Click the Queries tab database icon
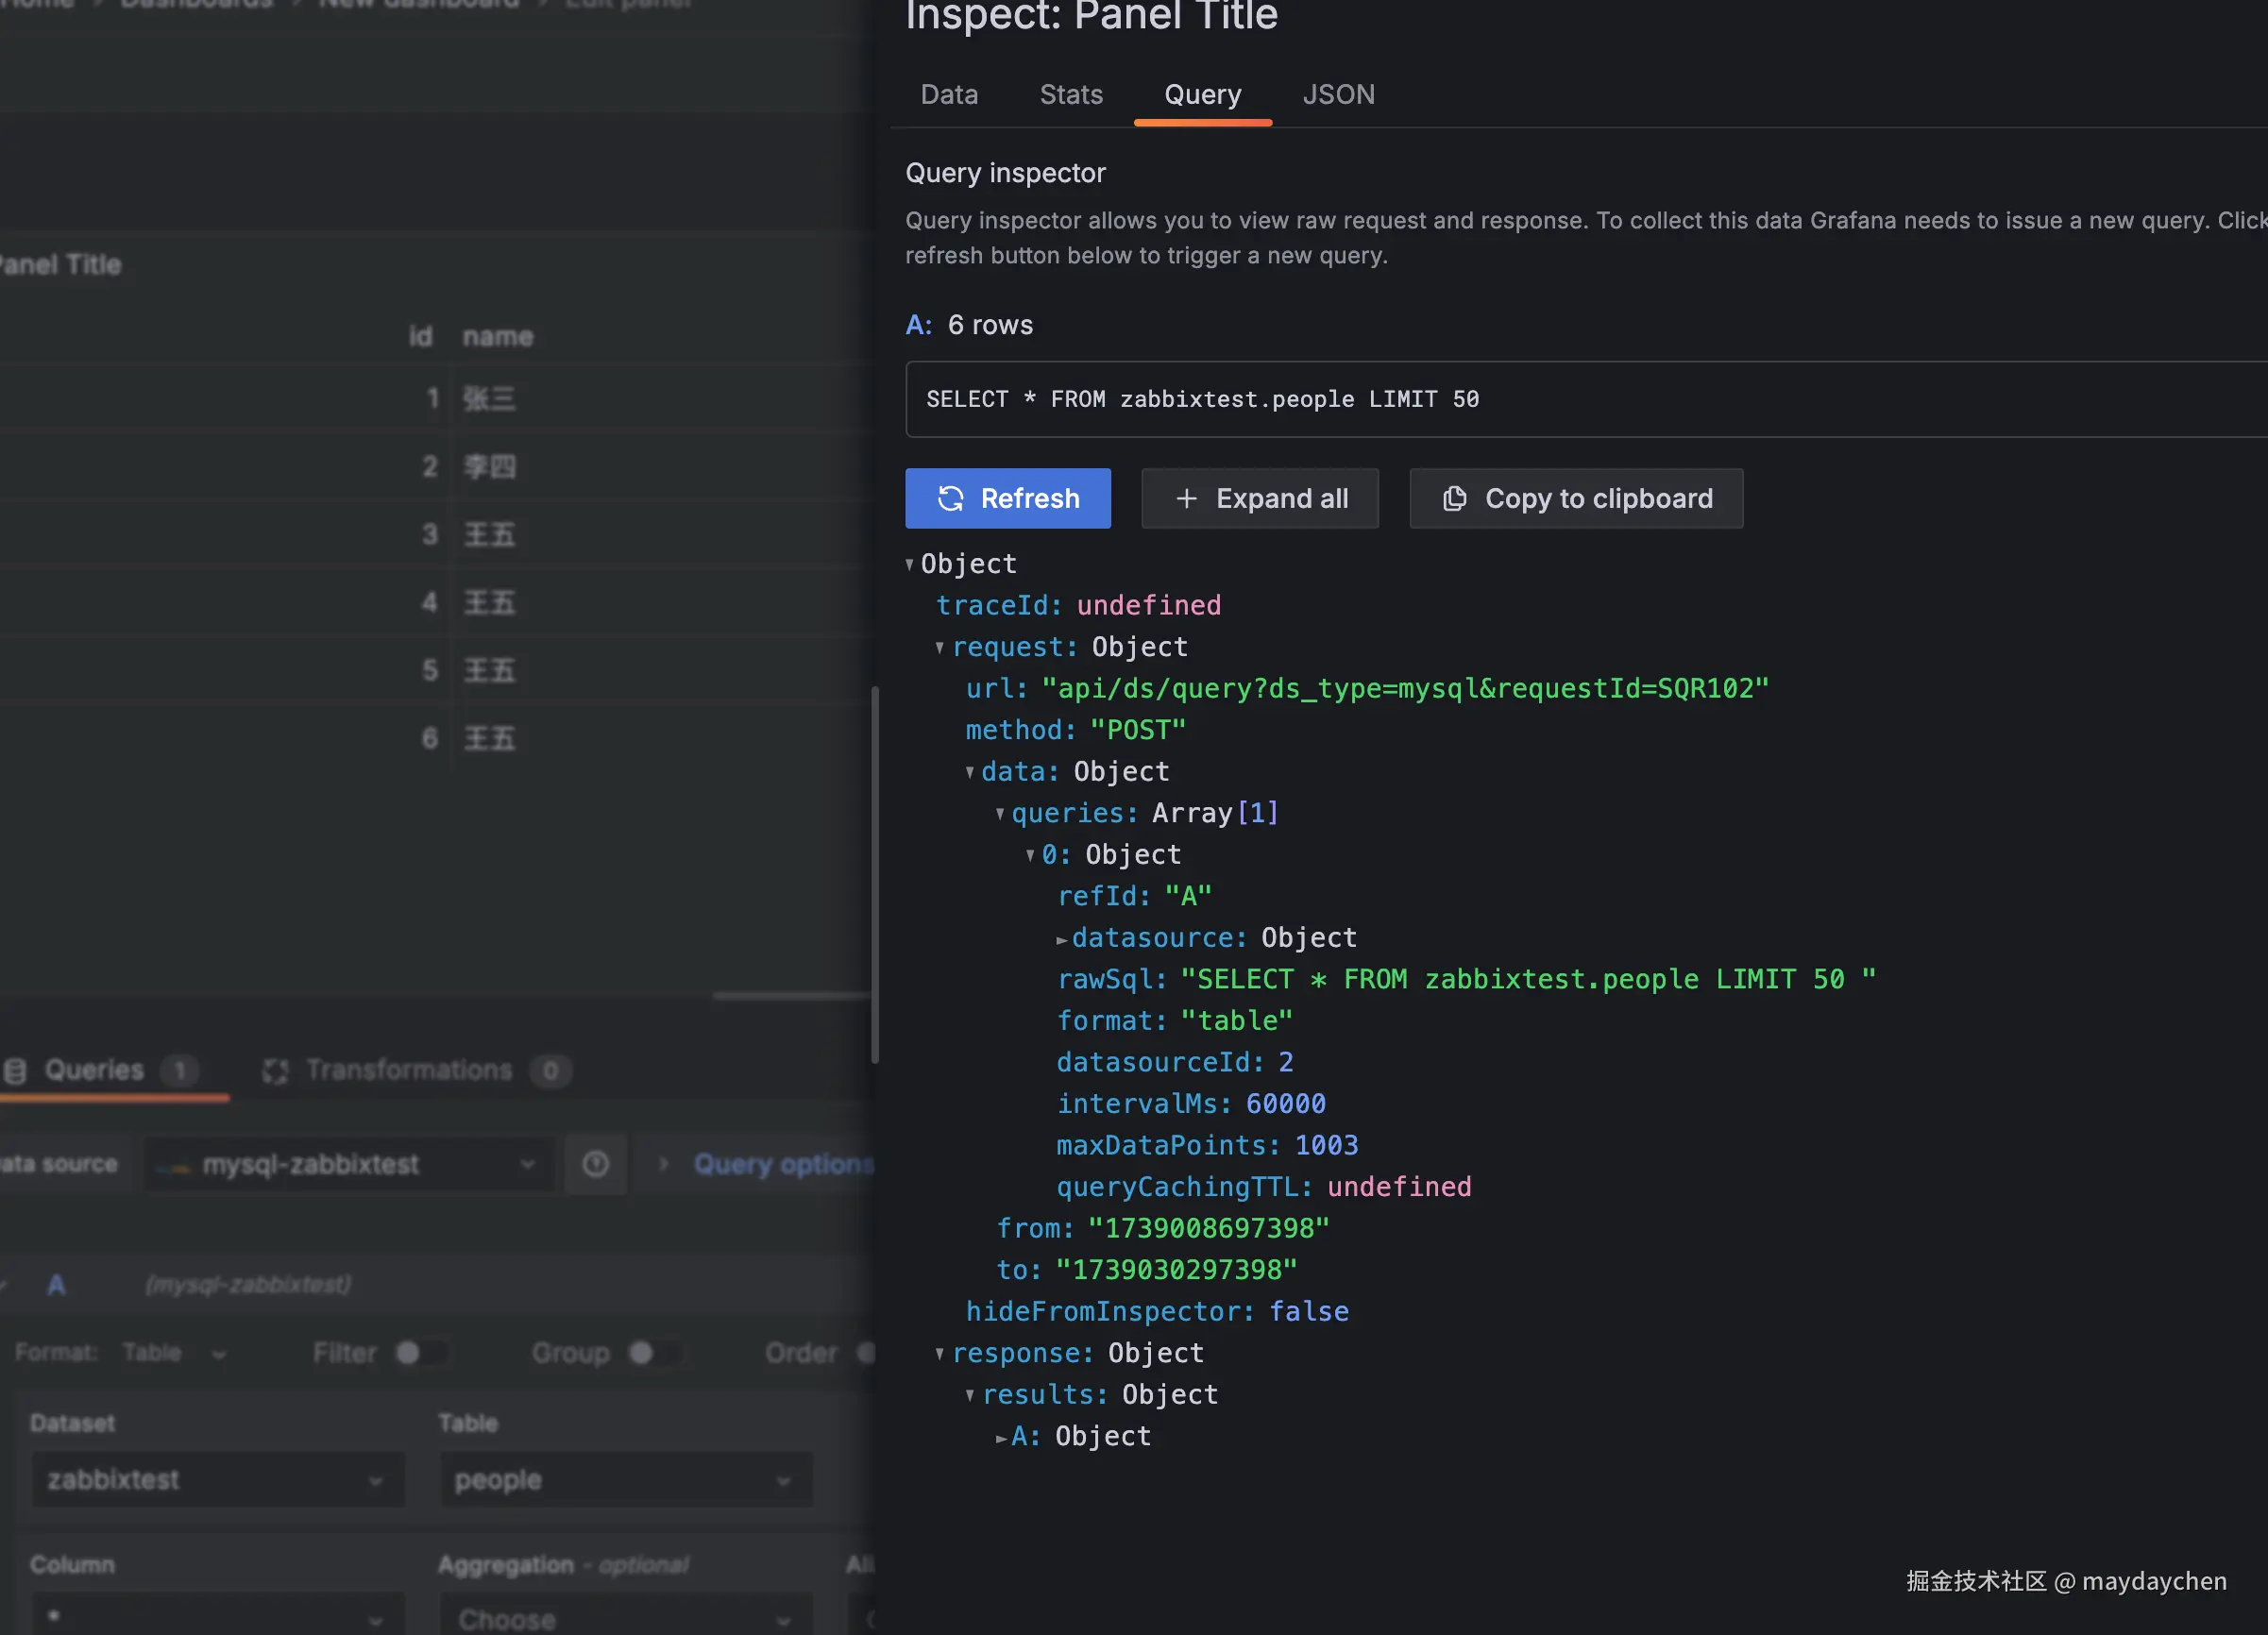This screenshot has width=2268, height=1635. tap(16, 1071)
